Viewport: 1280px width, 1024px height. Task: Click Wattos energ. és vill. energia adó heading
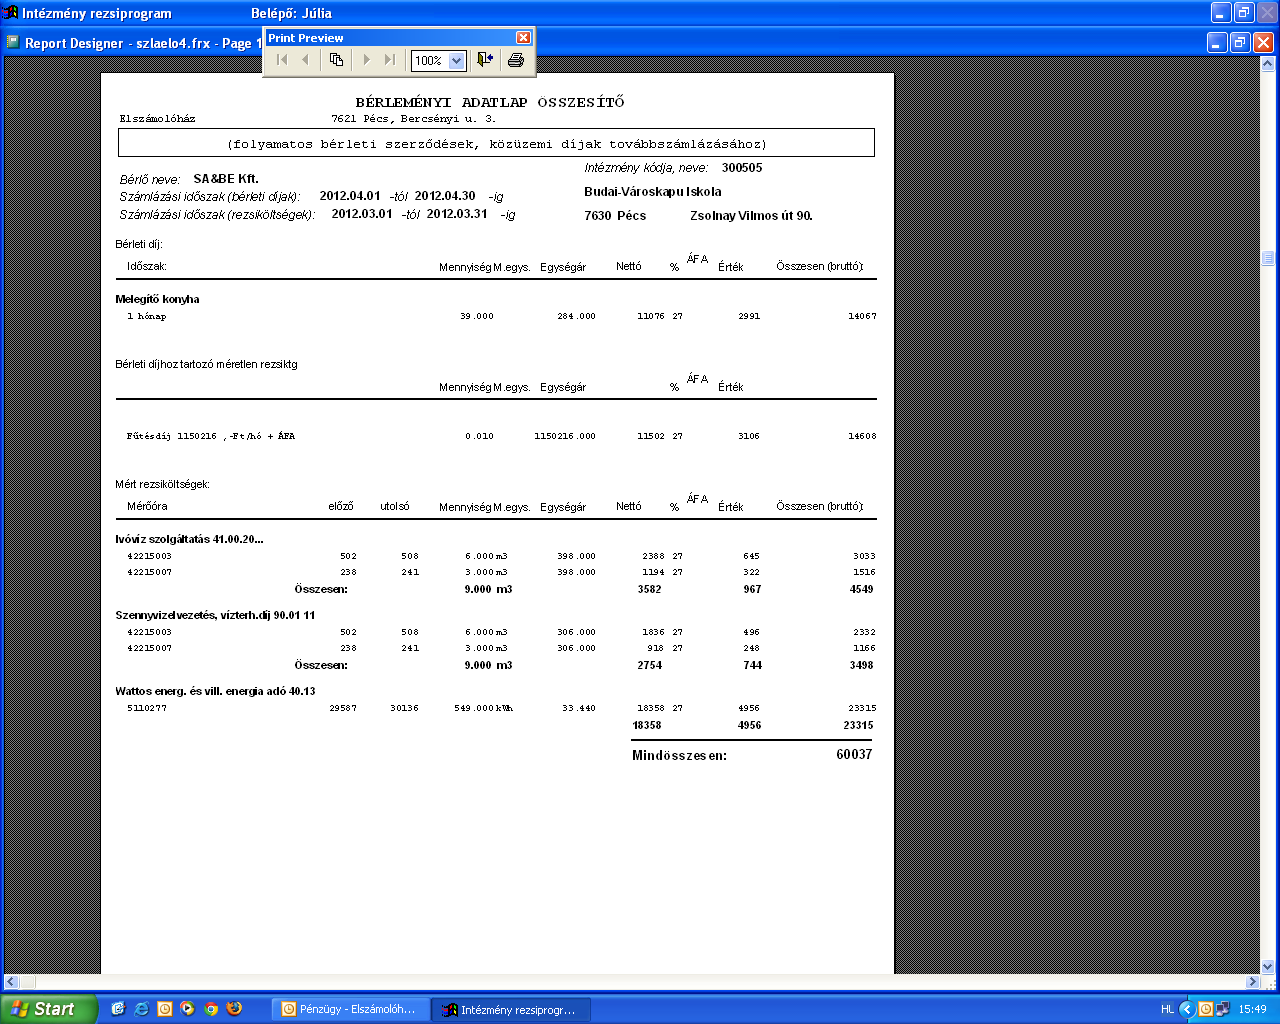215,691
